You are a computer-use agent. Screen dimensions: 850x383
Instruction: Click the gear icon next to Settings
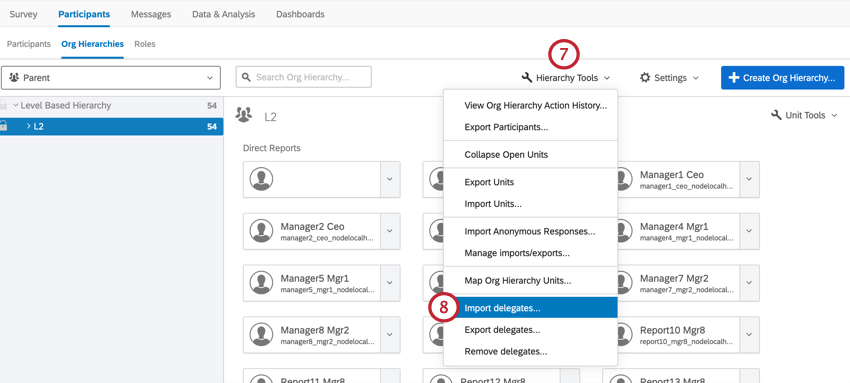[x=645, y=77]
